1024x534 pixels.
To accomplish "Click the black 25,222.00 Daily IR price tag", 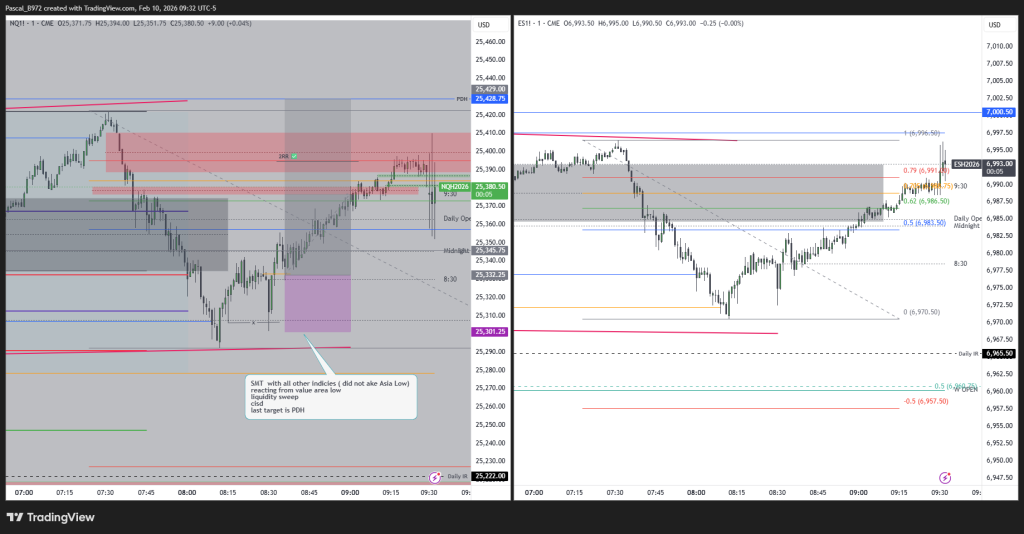I will [x=491, y=476].
